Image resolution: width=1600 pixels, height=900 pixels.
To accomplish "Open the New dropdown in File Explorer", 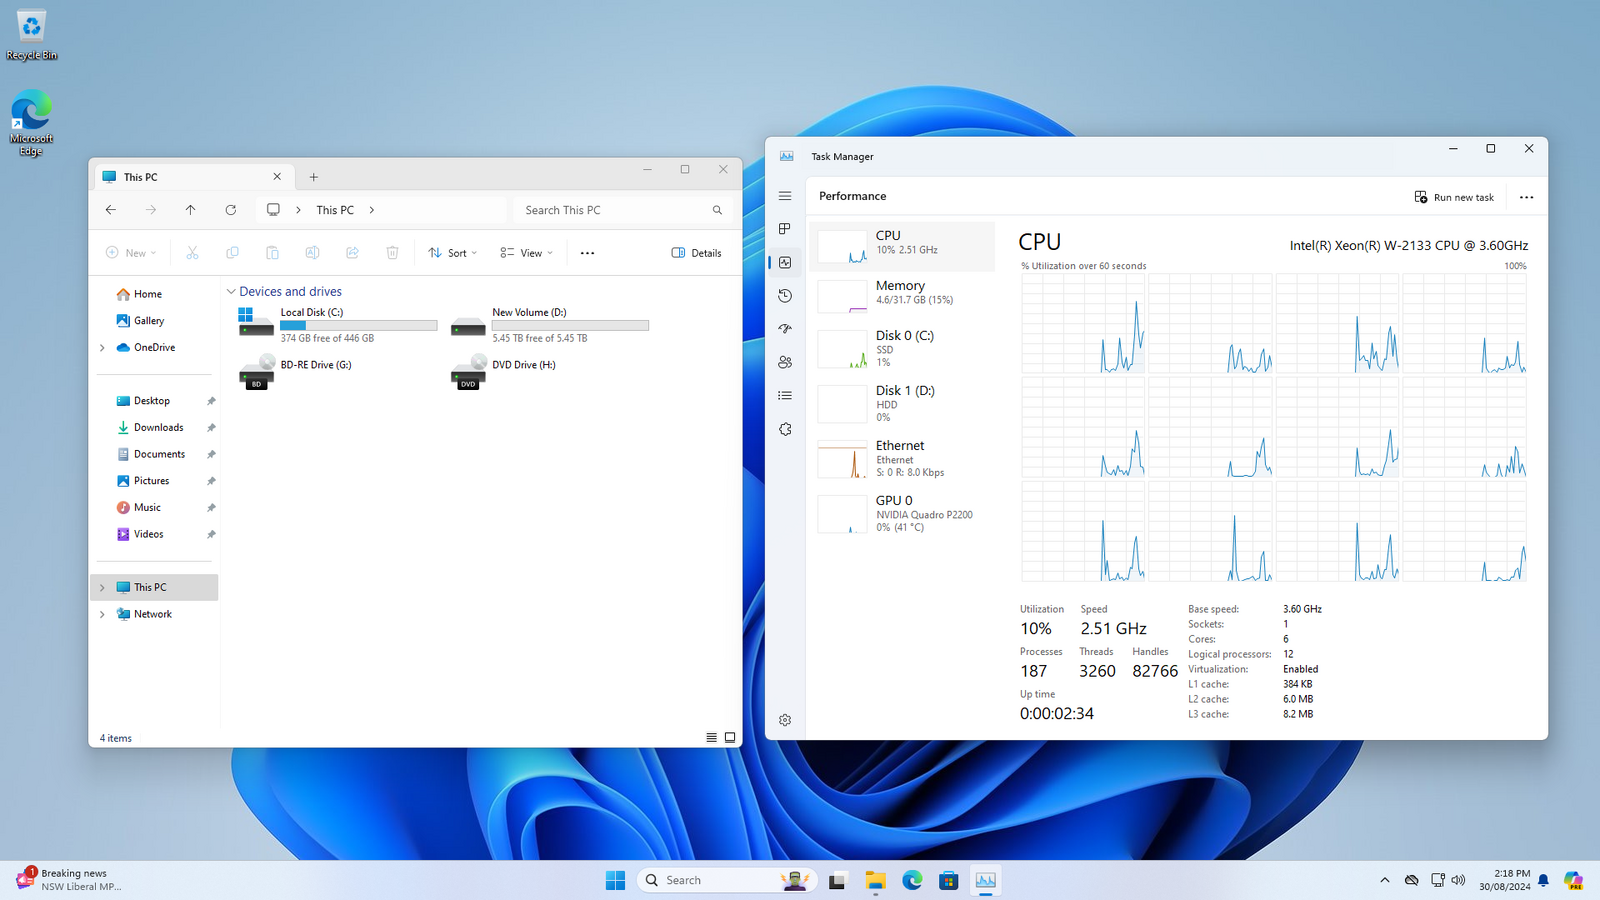I will 131,253.
